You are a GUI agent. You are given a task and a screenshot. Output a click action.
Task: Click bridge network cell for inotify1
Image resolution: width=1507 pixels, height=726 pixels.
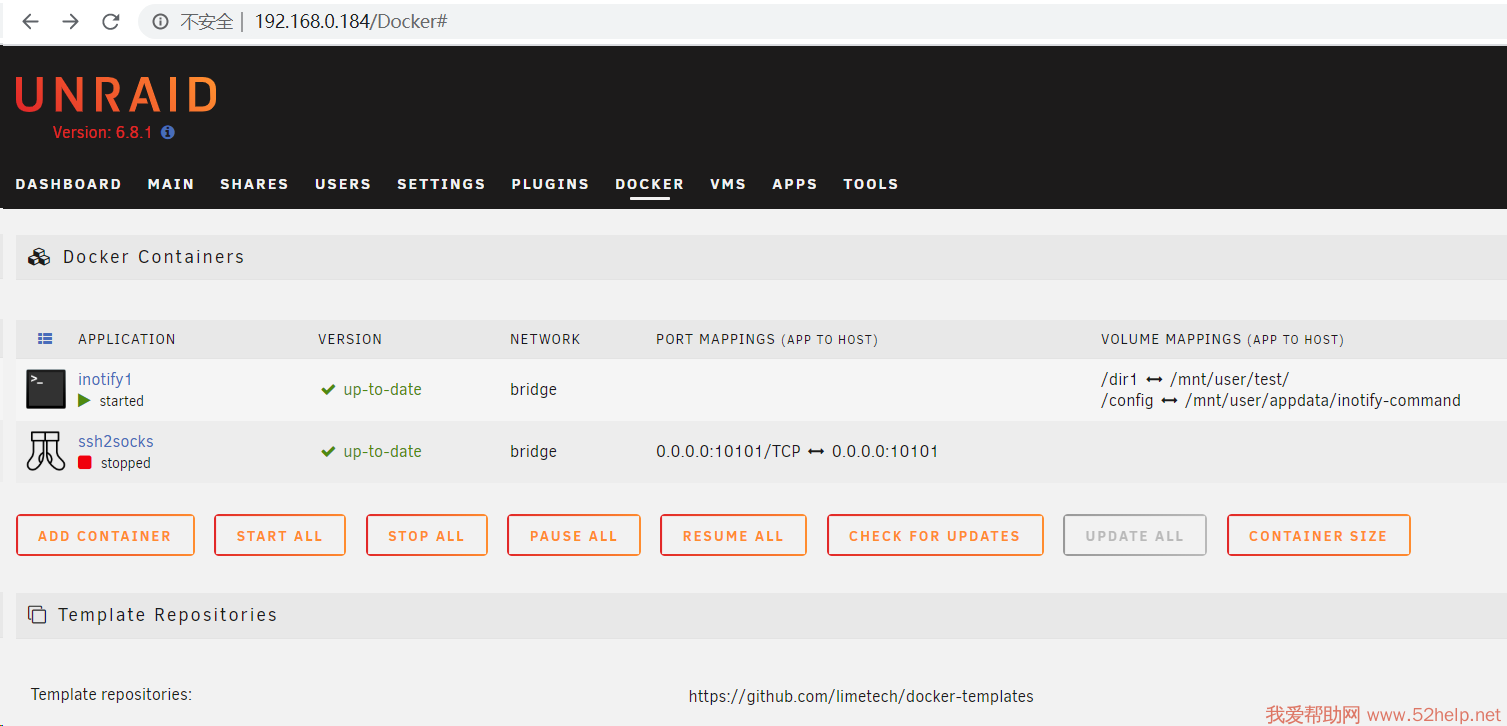point(533,389)
